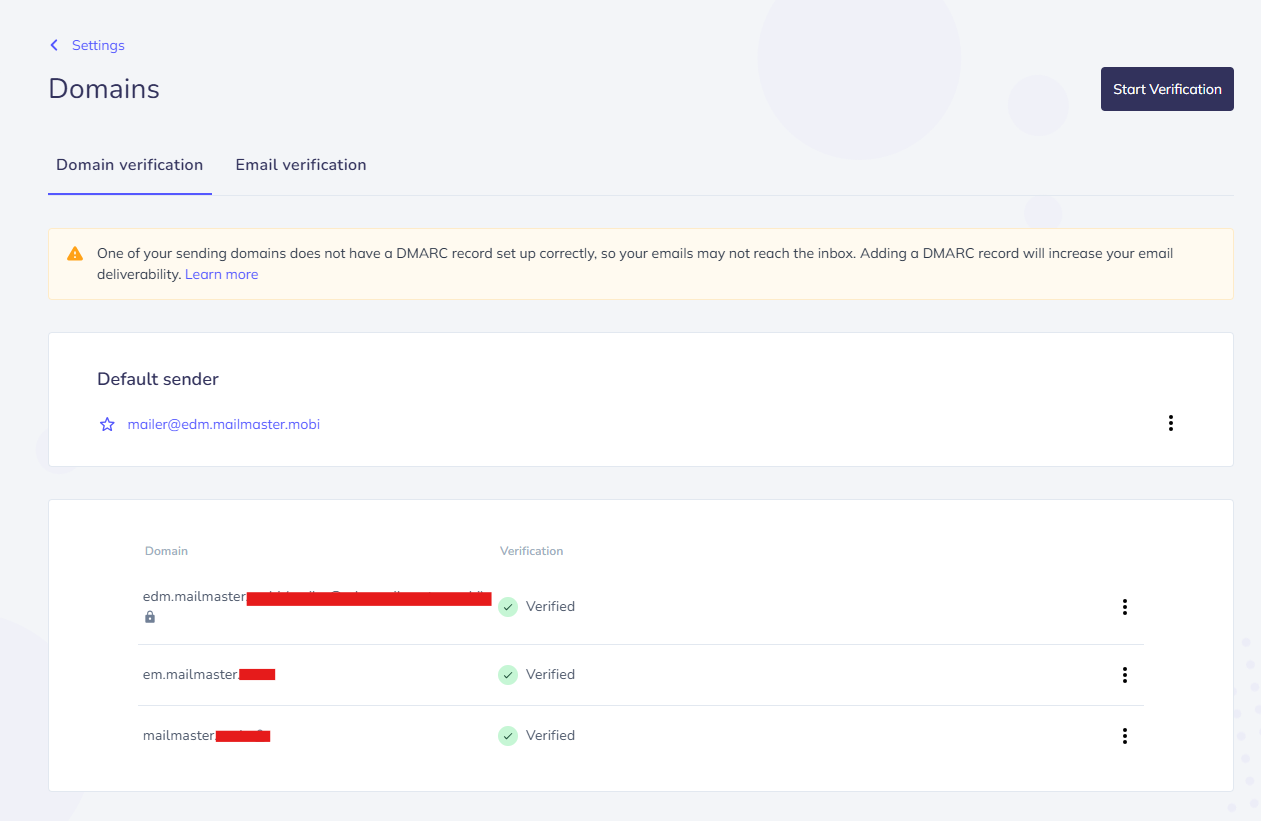Click the star icon beside default sender
Screen dimensions: 1261x821
click(107, 425)
